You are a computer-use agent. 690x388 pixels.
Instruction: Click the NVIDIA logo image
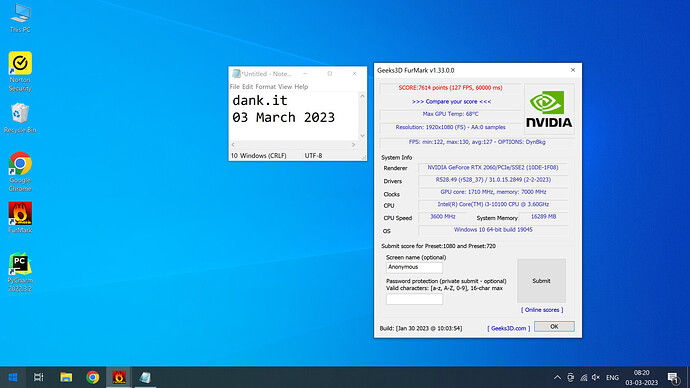coord(549,109)
